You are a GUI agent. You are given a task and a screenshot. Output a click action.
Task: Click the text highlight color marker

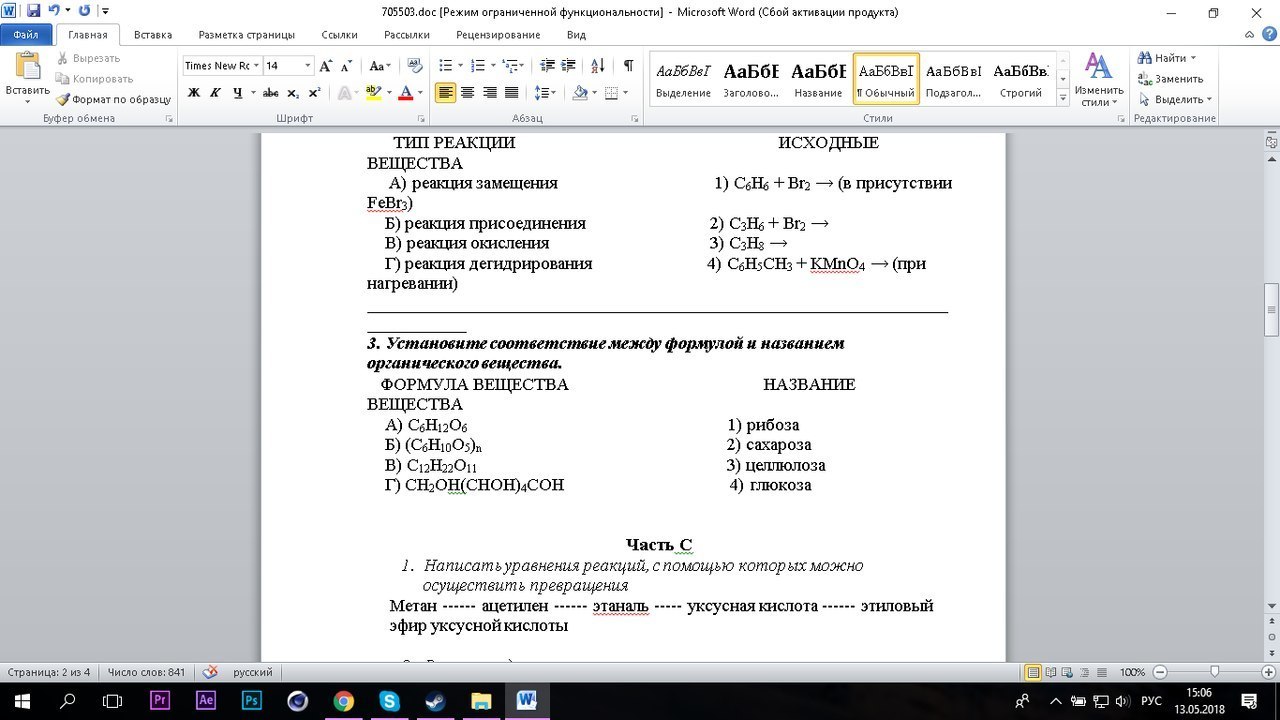click(x=373, y=93)
